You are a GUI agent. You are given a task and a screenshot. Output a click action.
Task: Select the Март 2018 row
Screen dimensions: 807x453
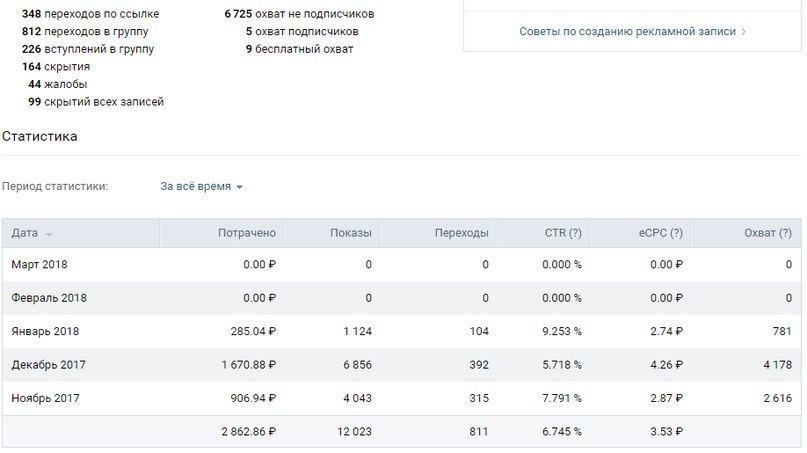(401, 265)
